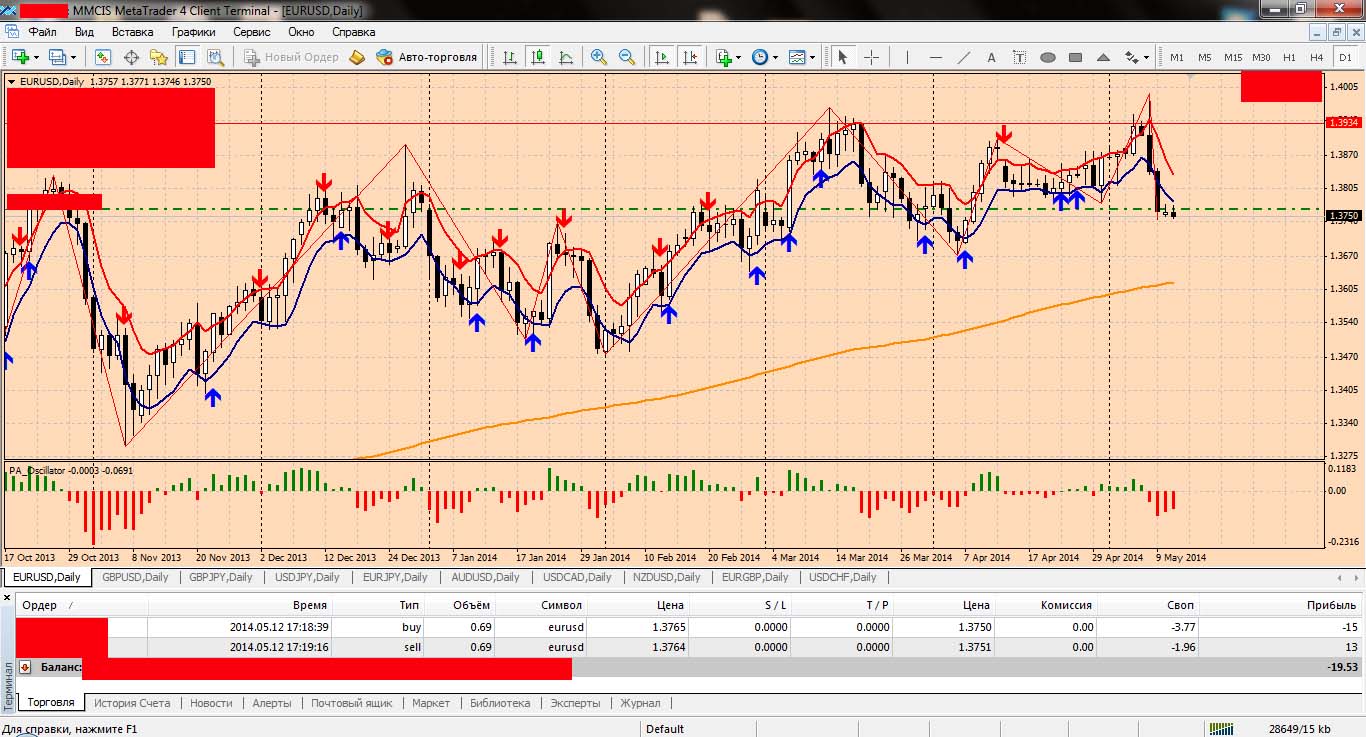Select the crosshair cursor tool

(871, 57)
